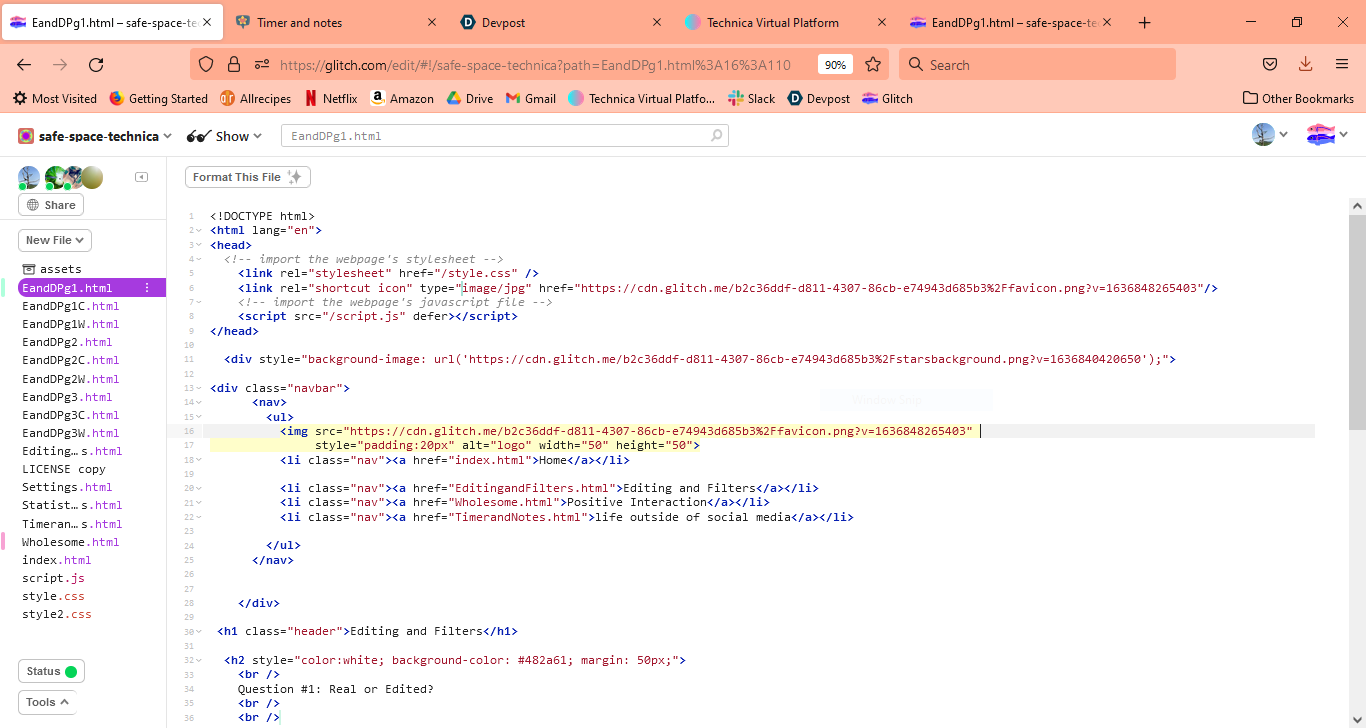1366x728 pixels.
Task: Open the Glitch bookmark
Action: 887,98
